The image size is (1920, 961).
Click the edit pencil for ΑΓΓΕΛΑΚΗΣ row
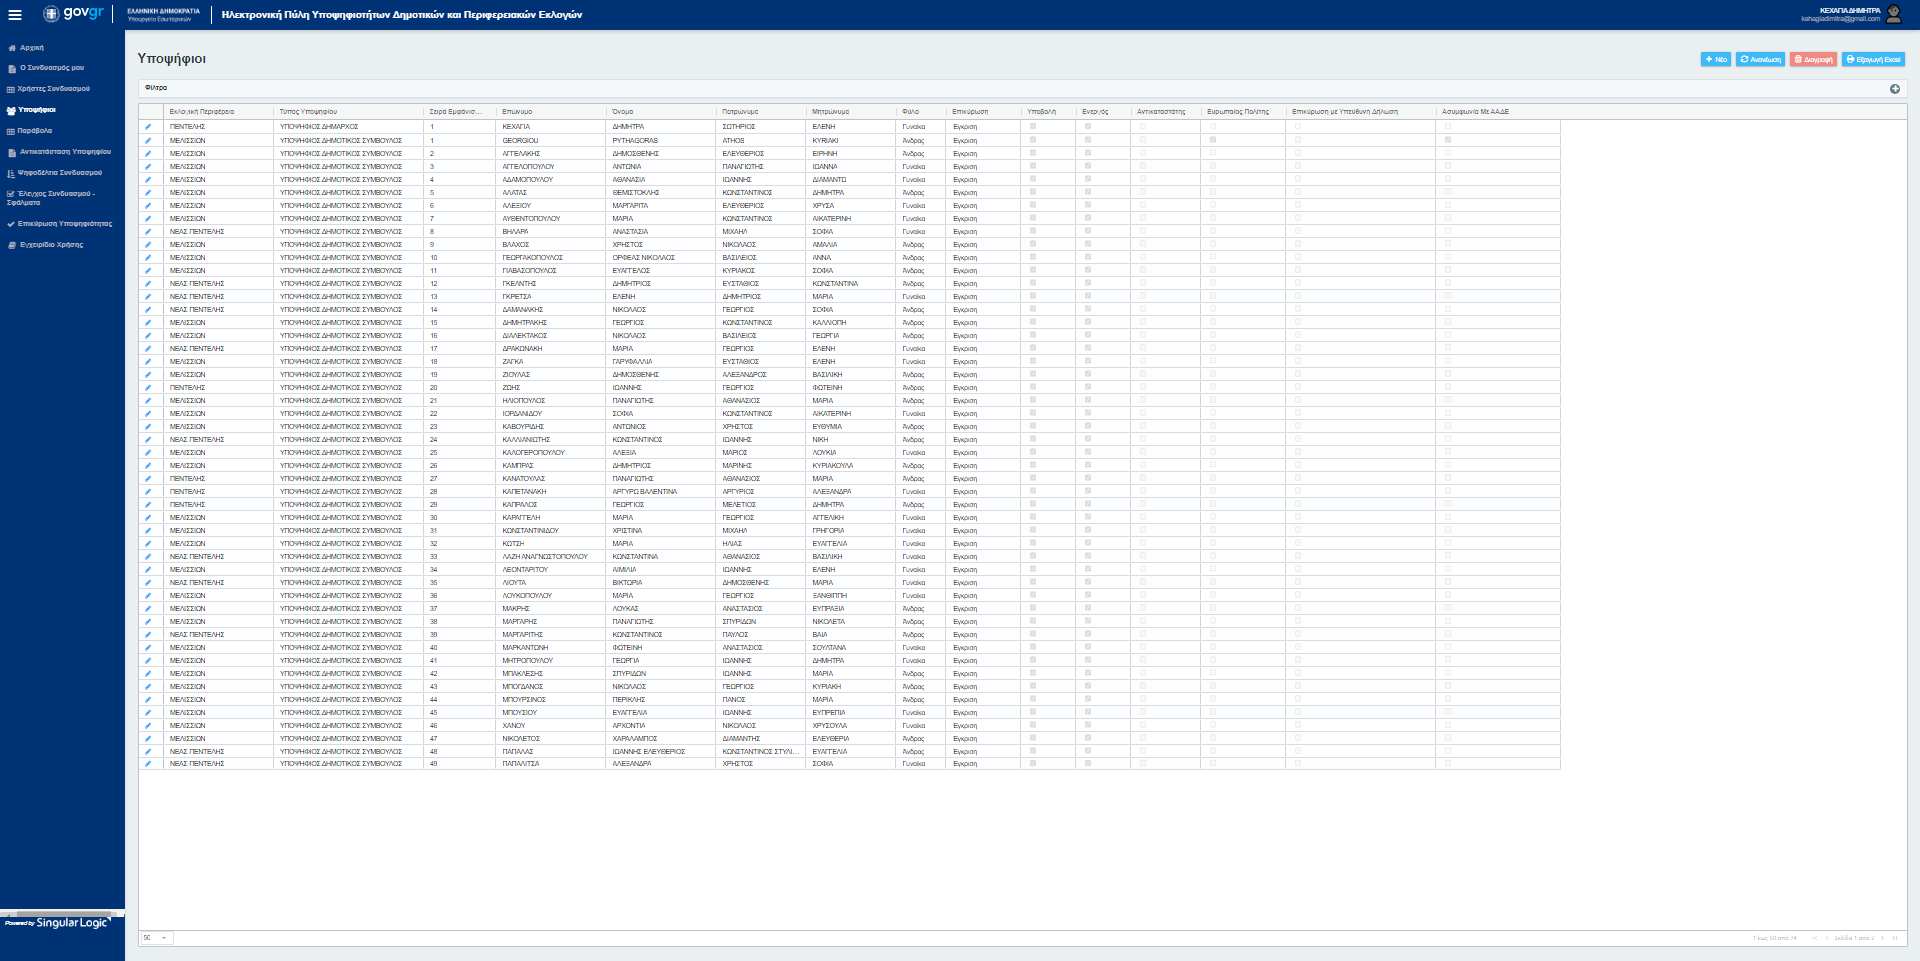coord(148,154)
